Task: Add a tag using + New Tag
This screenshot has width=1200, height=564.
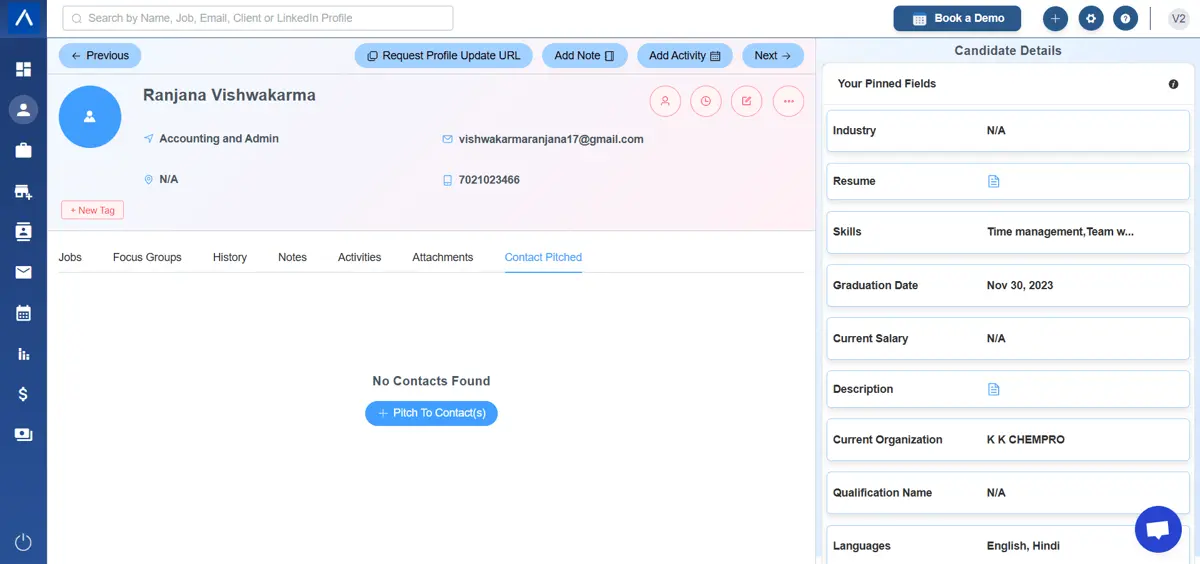Action: coord(92,210)
